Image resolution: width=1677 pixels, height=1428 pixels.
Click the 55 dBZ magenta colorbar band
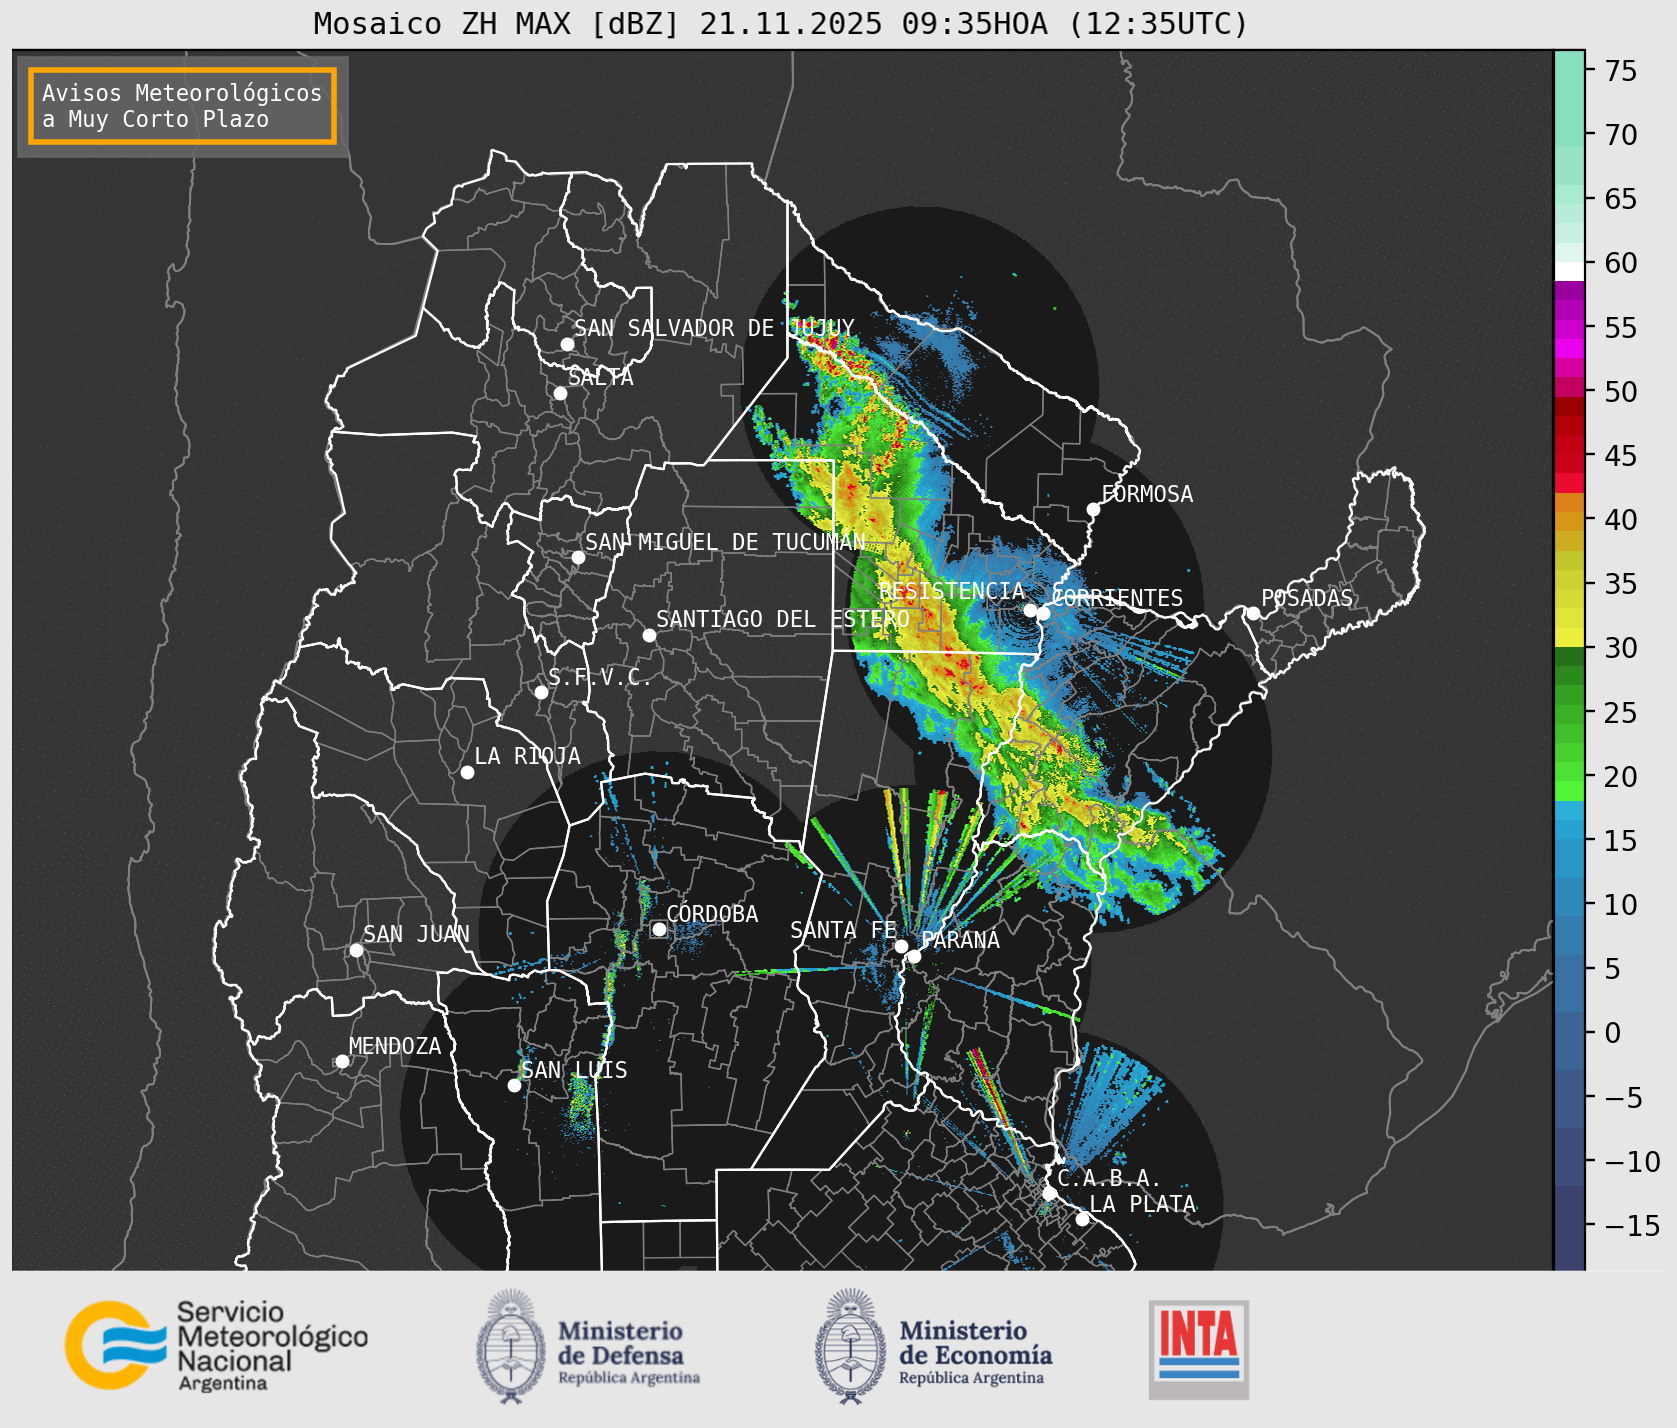[x=1569, y=328]
